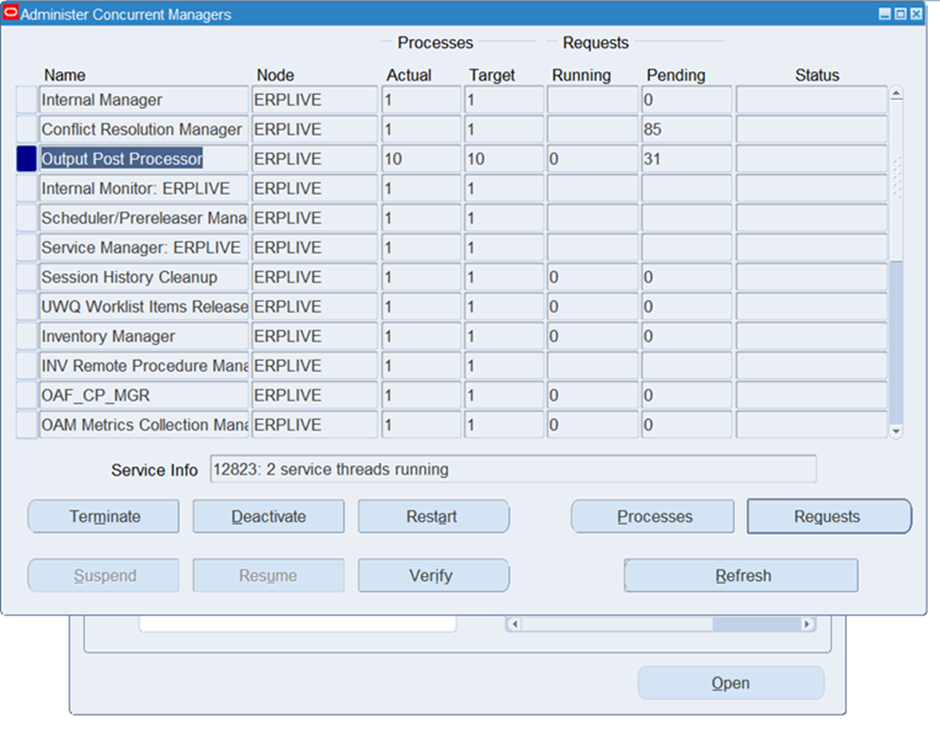Click the Inventory Manager name field
This screenshot has height=729, width=940.
(143, 336)
